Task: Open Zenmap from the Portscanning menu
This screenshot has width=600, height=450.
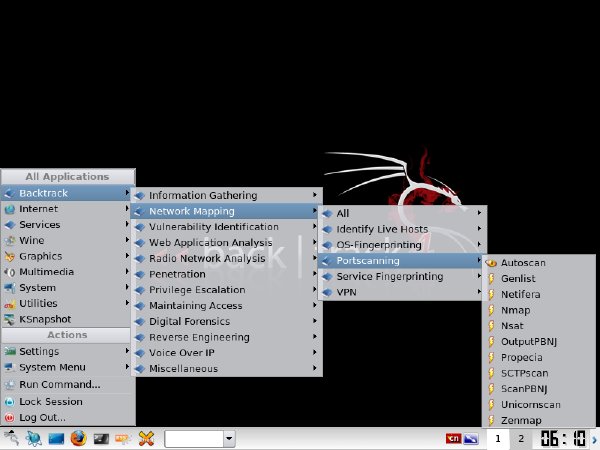Action: (539, 420)
